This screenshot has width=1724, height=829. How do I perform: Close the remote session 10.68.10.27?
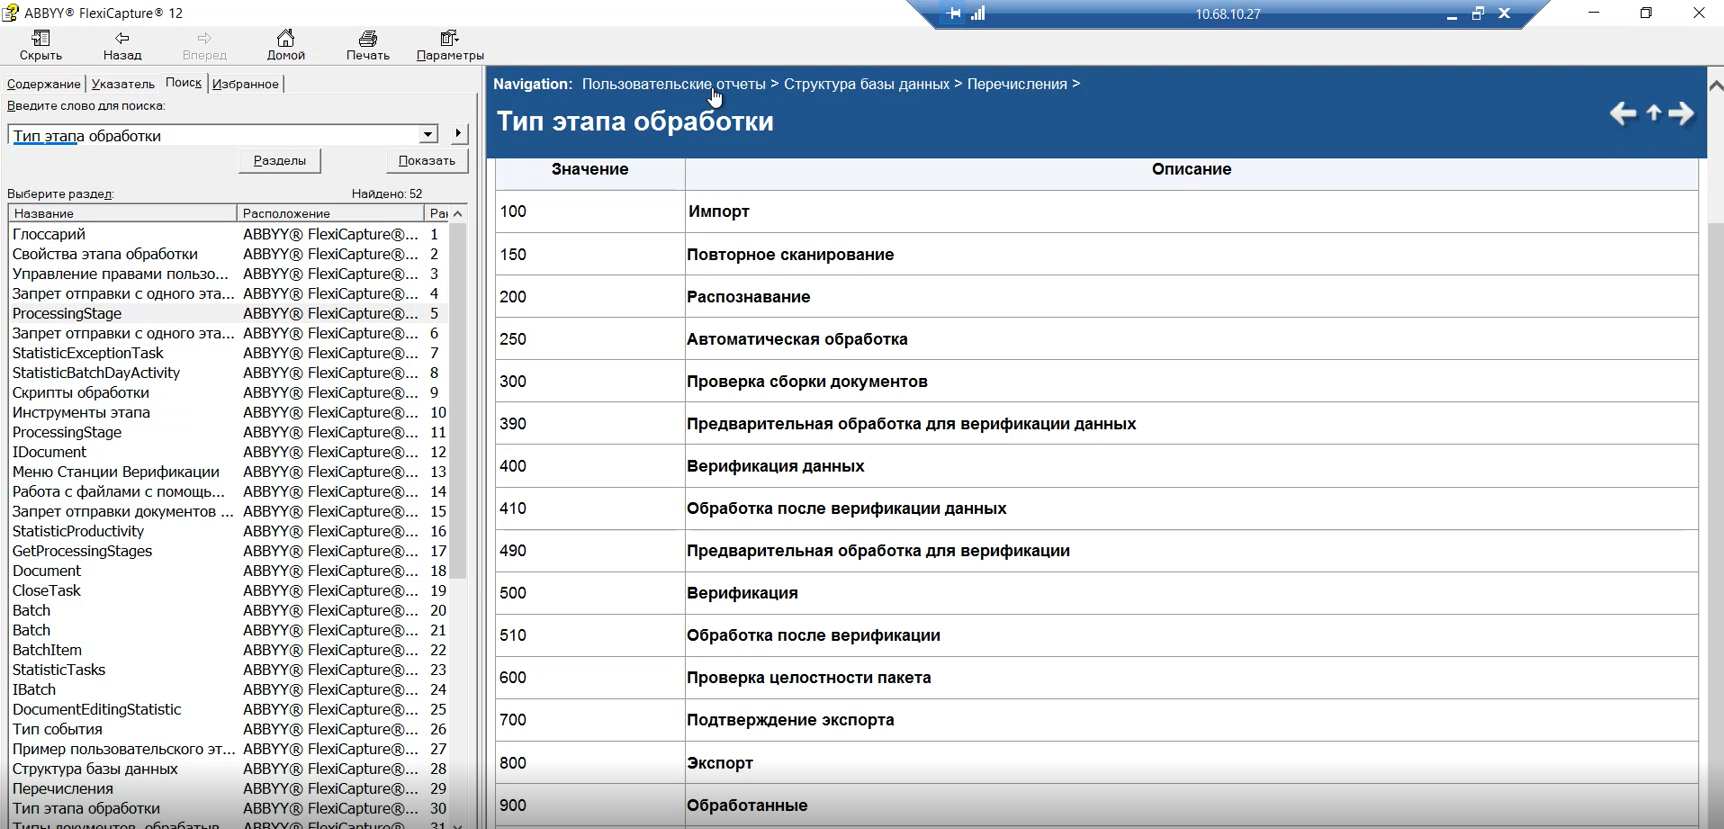(x=1504, y=14)
